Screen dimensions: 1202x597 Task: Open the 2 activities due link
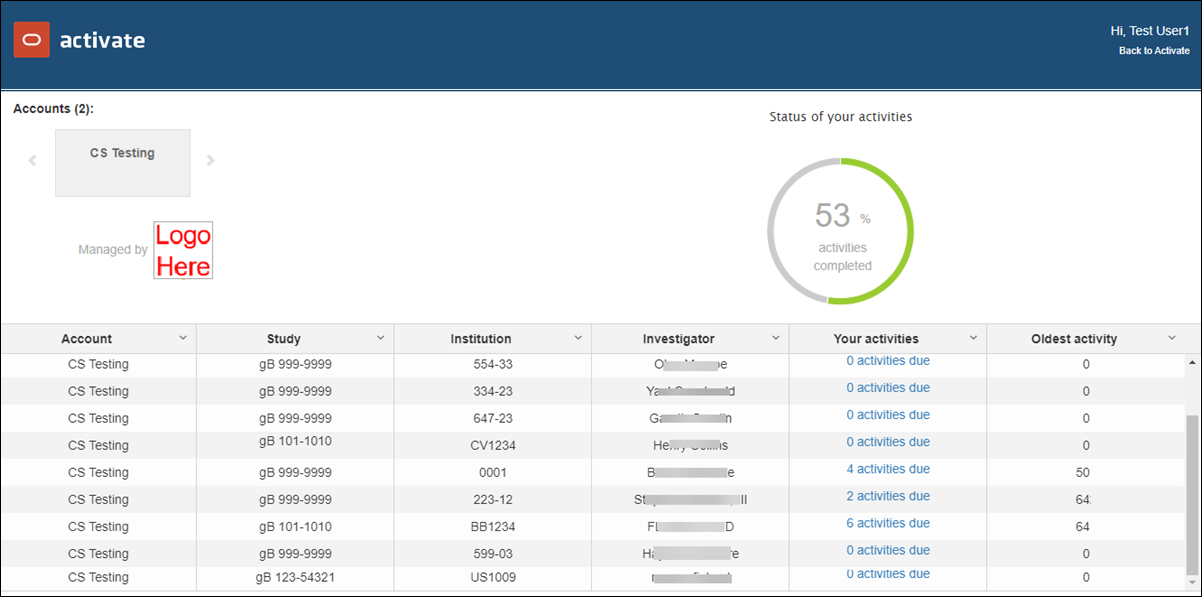888,495
